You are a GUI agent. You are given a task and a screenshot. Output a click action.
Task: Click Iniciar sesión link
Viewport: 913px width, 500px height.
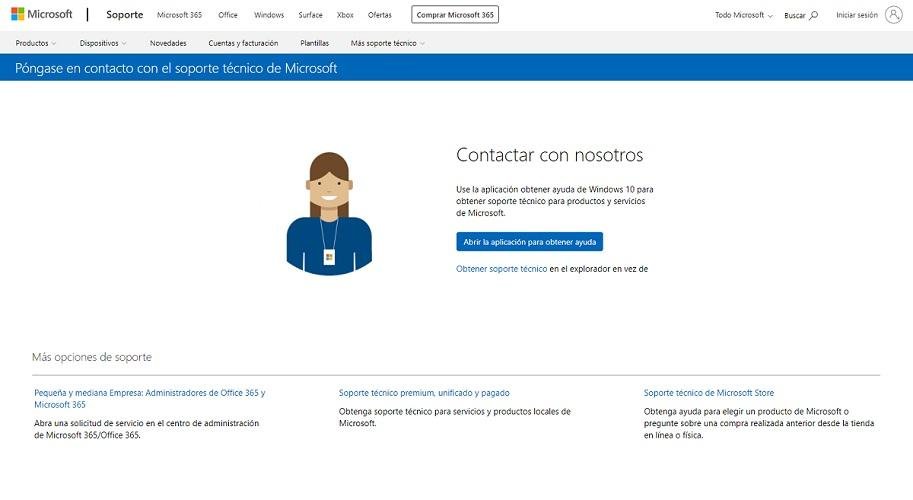click(857, 15)
